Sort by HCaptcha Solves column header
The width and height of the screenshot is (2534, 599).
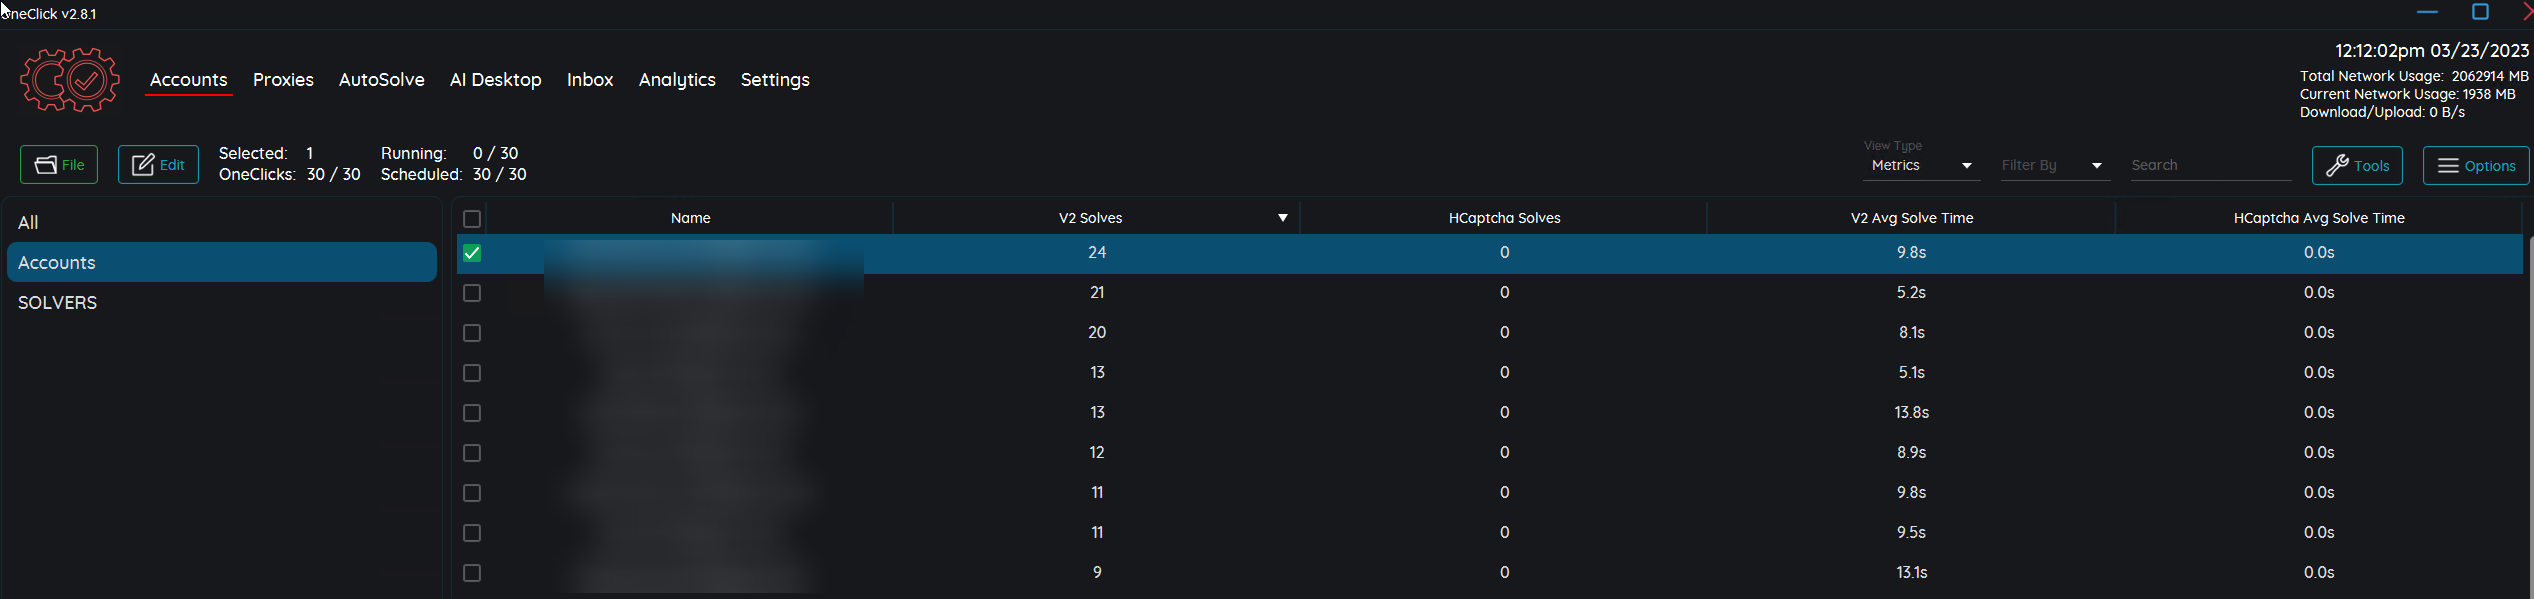coord(1504,218)
